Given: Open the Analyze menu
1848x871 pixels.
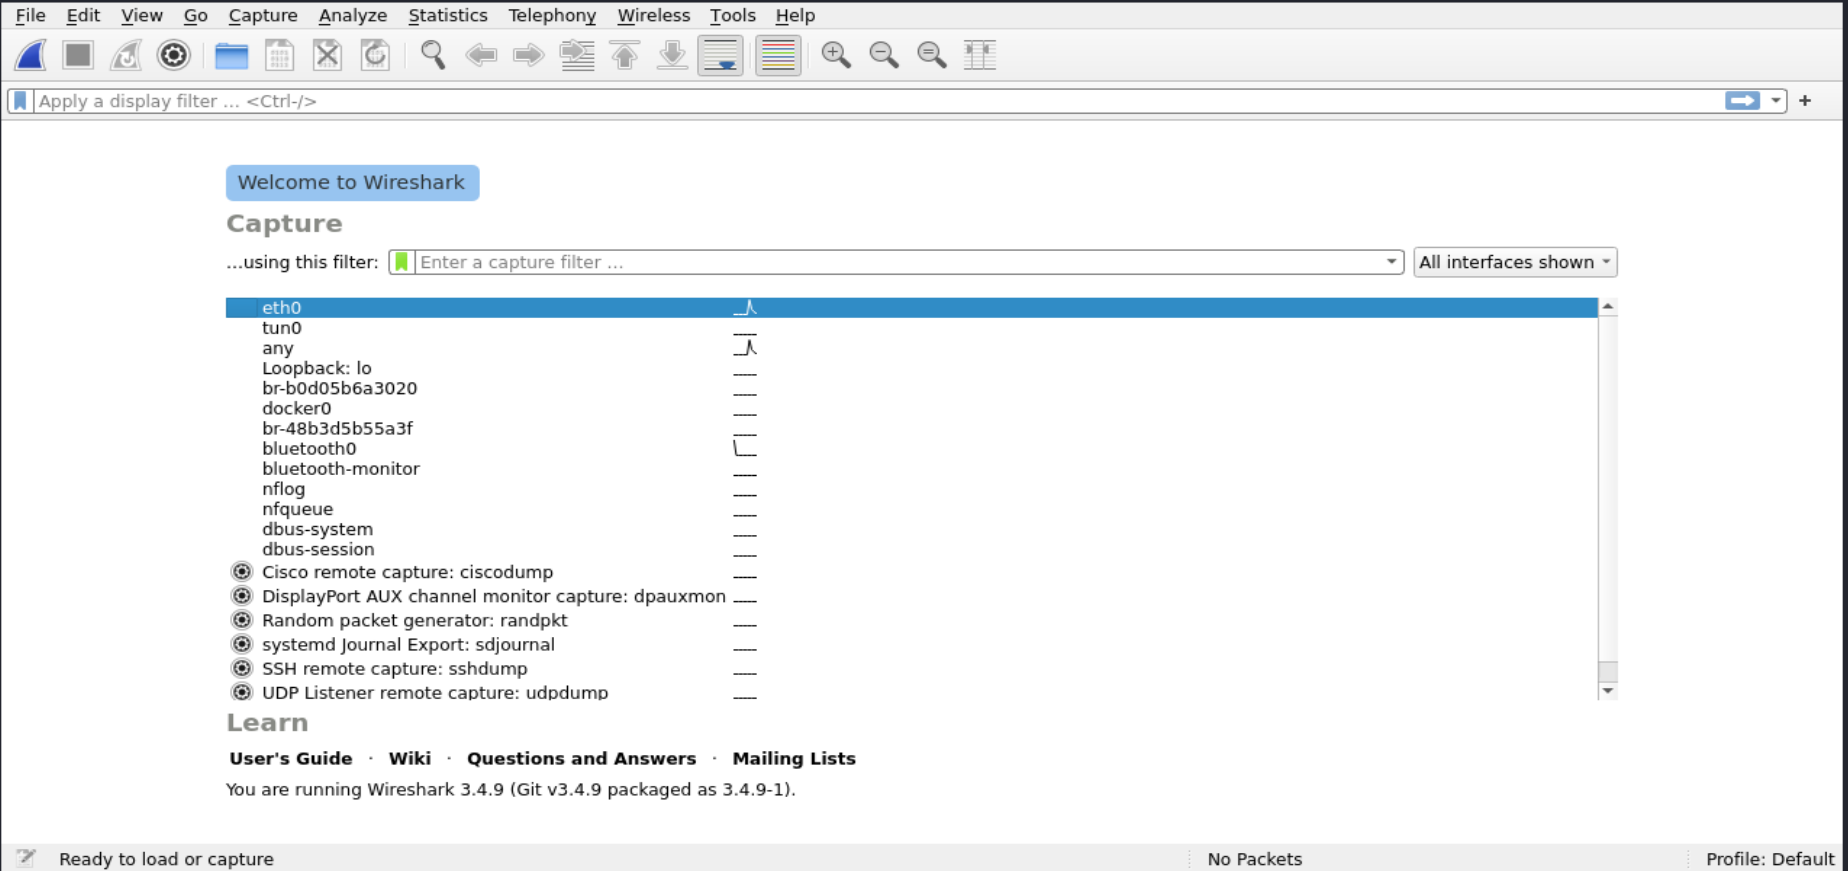Looking at the screenshot, I should pos(352,15).
